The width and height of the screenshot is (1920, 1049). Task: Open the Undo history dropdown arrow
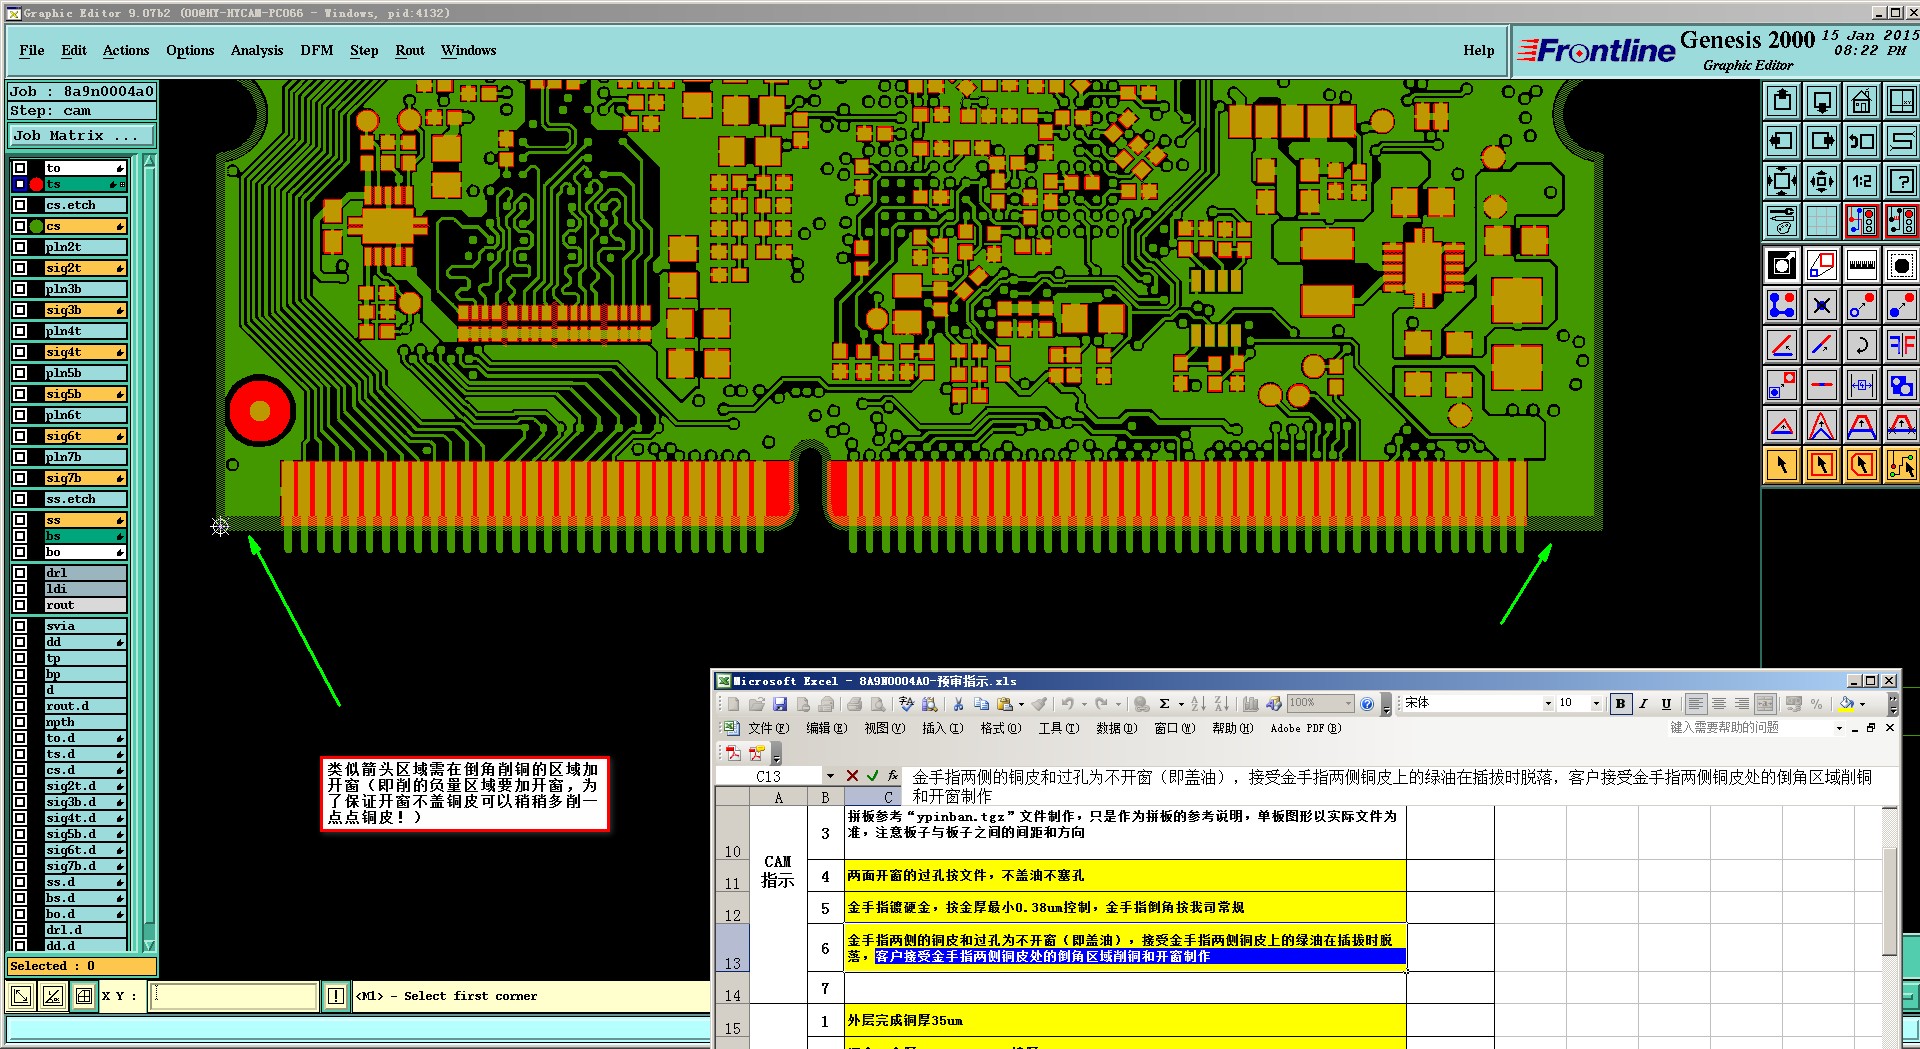(x=1084, y=704)
